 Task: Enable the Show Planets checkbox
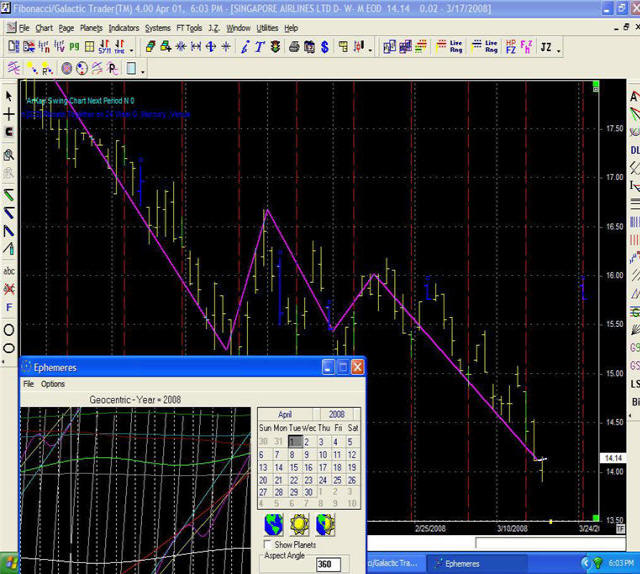pyautogui.click(x=268, y=545)
